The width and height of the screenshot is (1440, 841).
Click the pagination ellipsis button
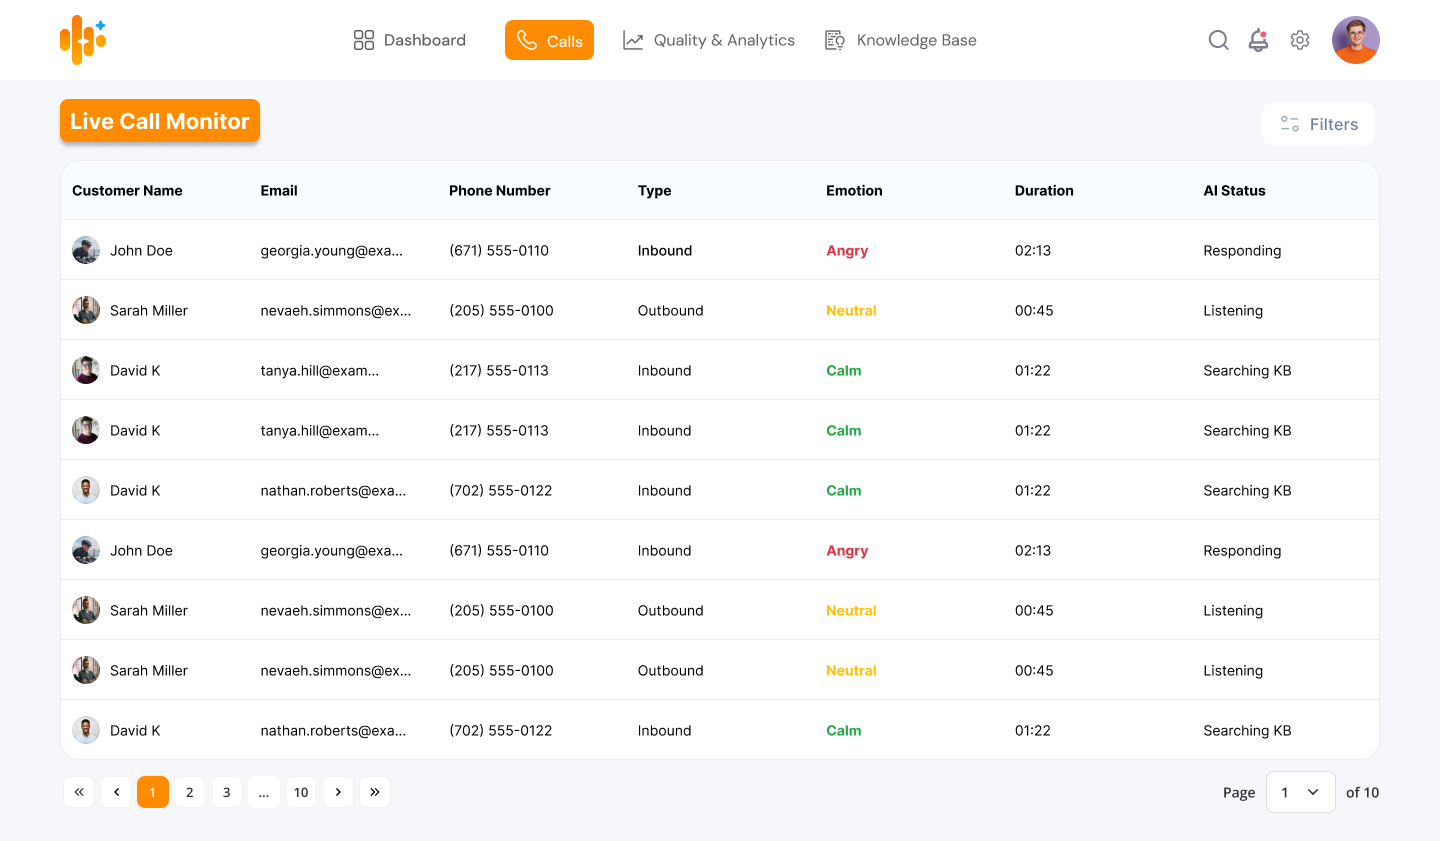[264, 792]
